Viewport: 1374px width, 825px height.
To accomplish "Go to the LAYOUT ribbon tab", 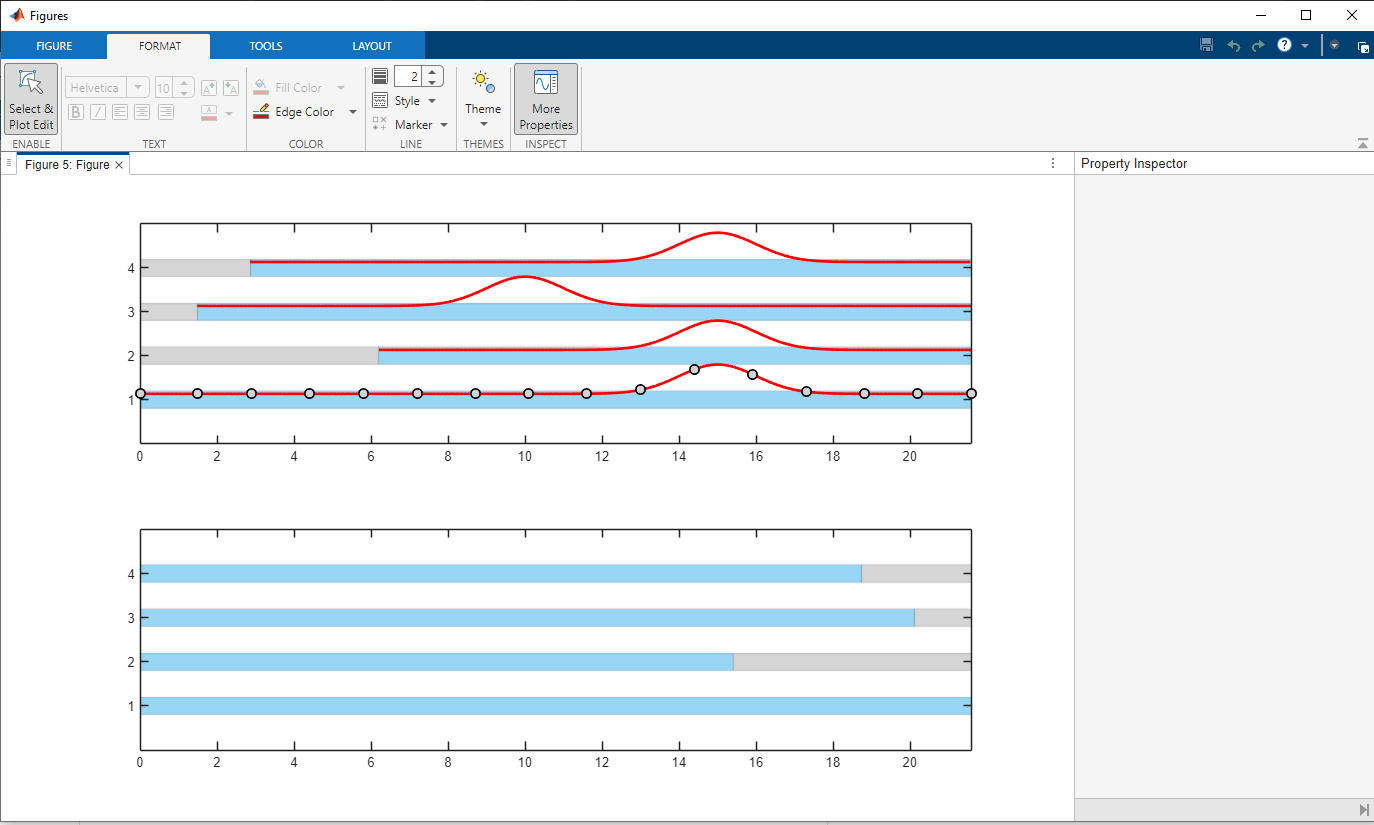I will (x=372, y=46).
